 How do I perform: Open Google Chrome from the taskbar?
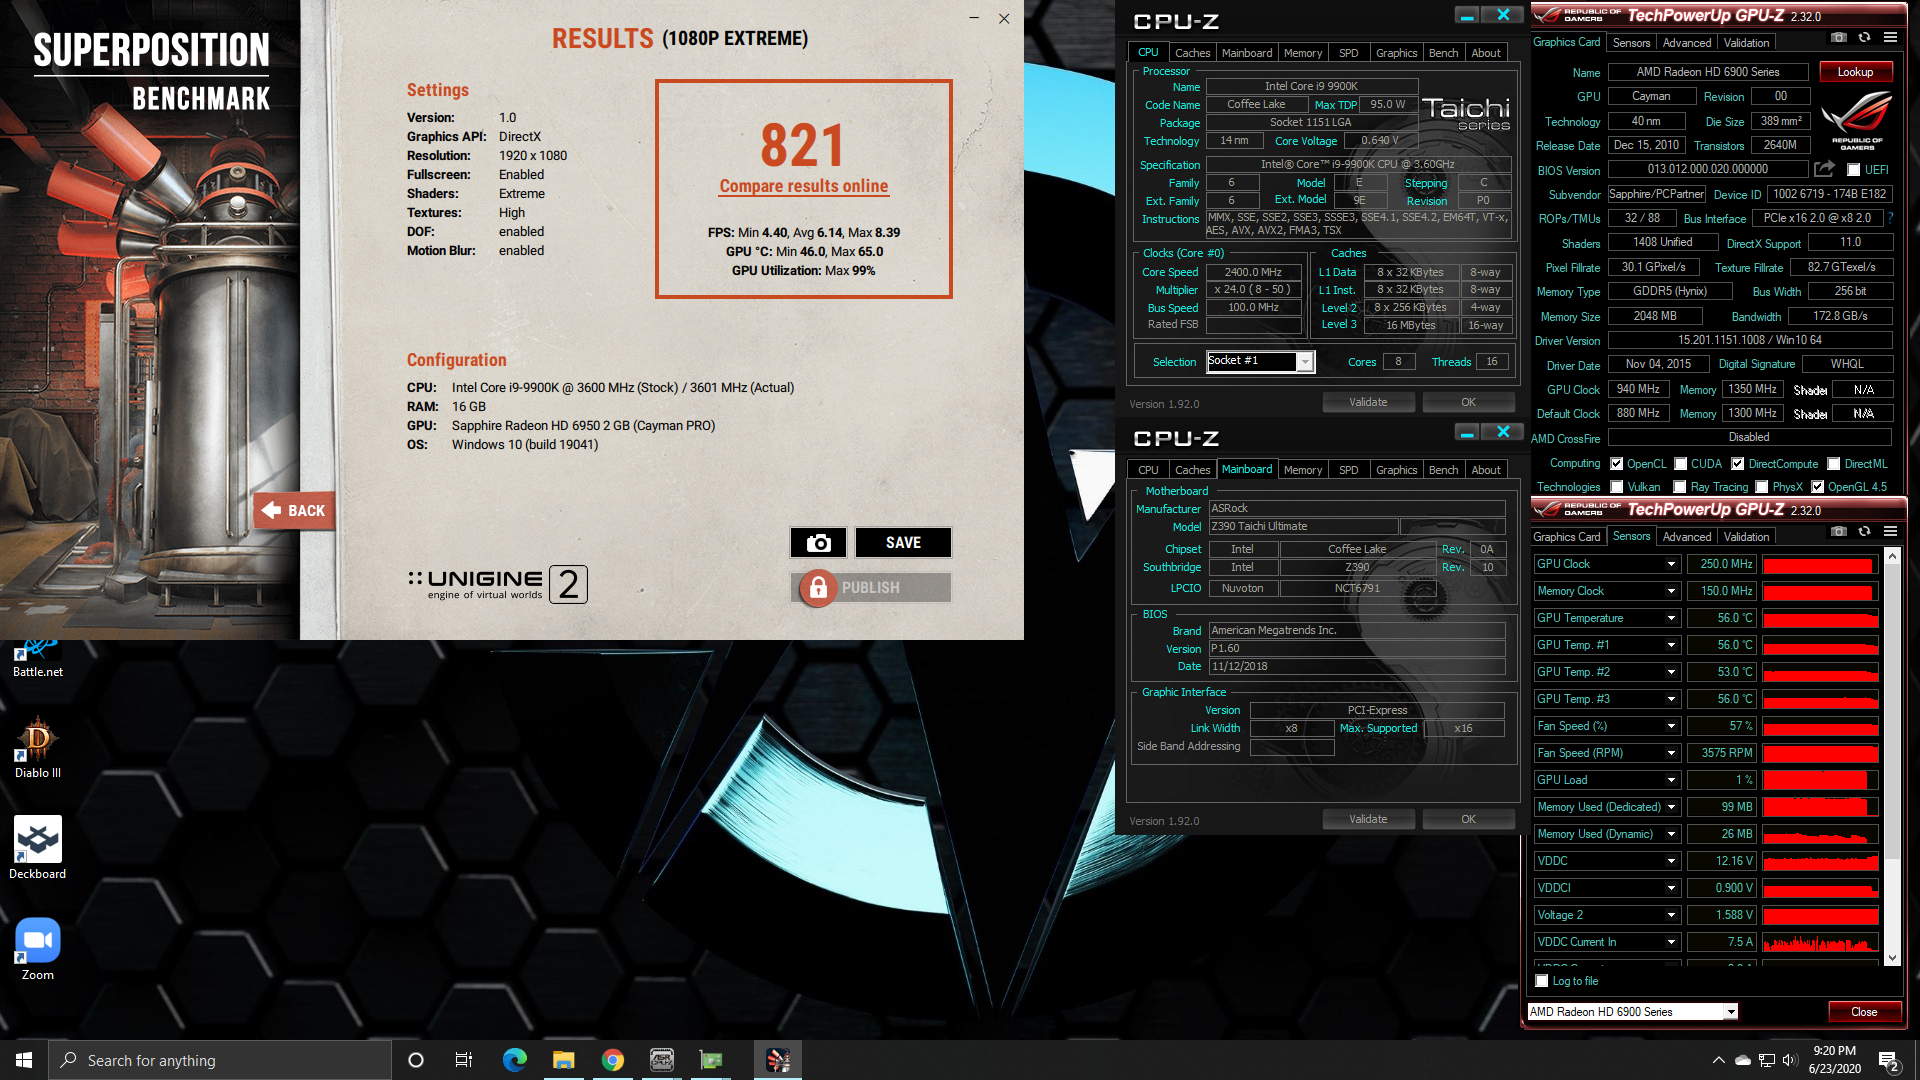pos(613,1060)
